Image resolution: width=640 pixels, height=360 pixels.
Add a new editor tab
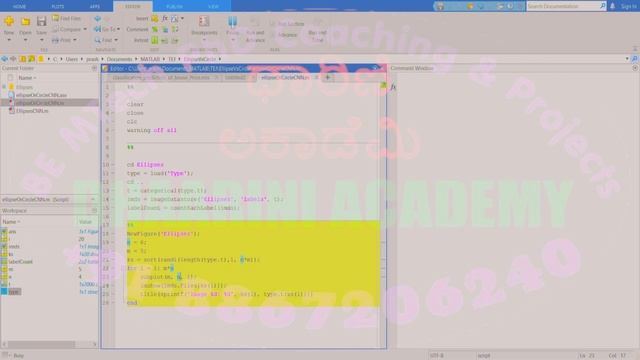click(x=327, y=77)
